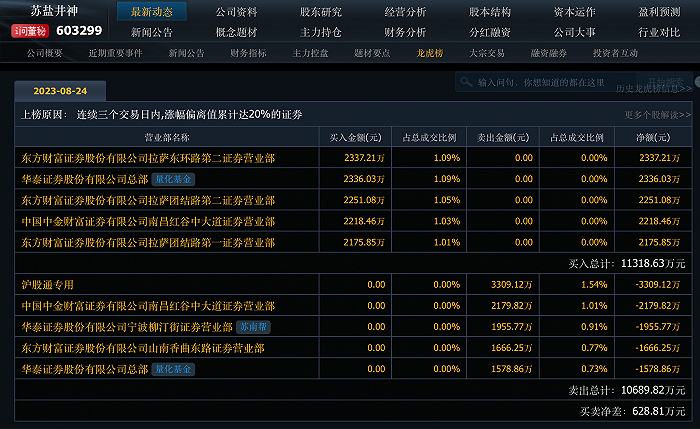Screen dimensions: 700x429
Task: Switch to the 公司资料 tab
Action: coord(236,12)
